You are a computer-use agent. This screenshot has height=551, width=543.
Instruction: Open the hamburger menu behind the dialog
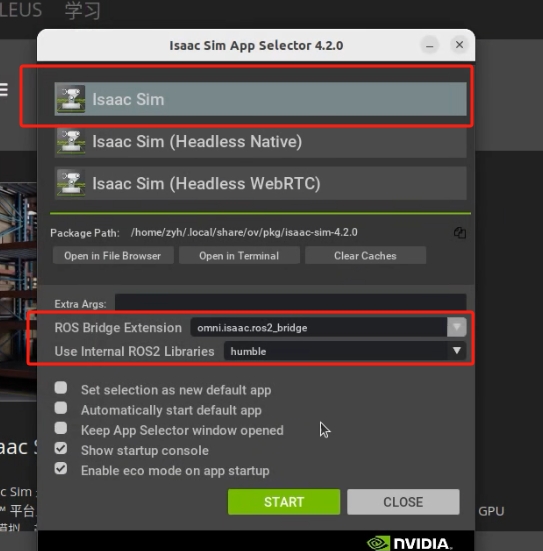click(4, 90)
